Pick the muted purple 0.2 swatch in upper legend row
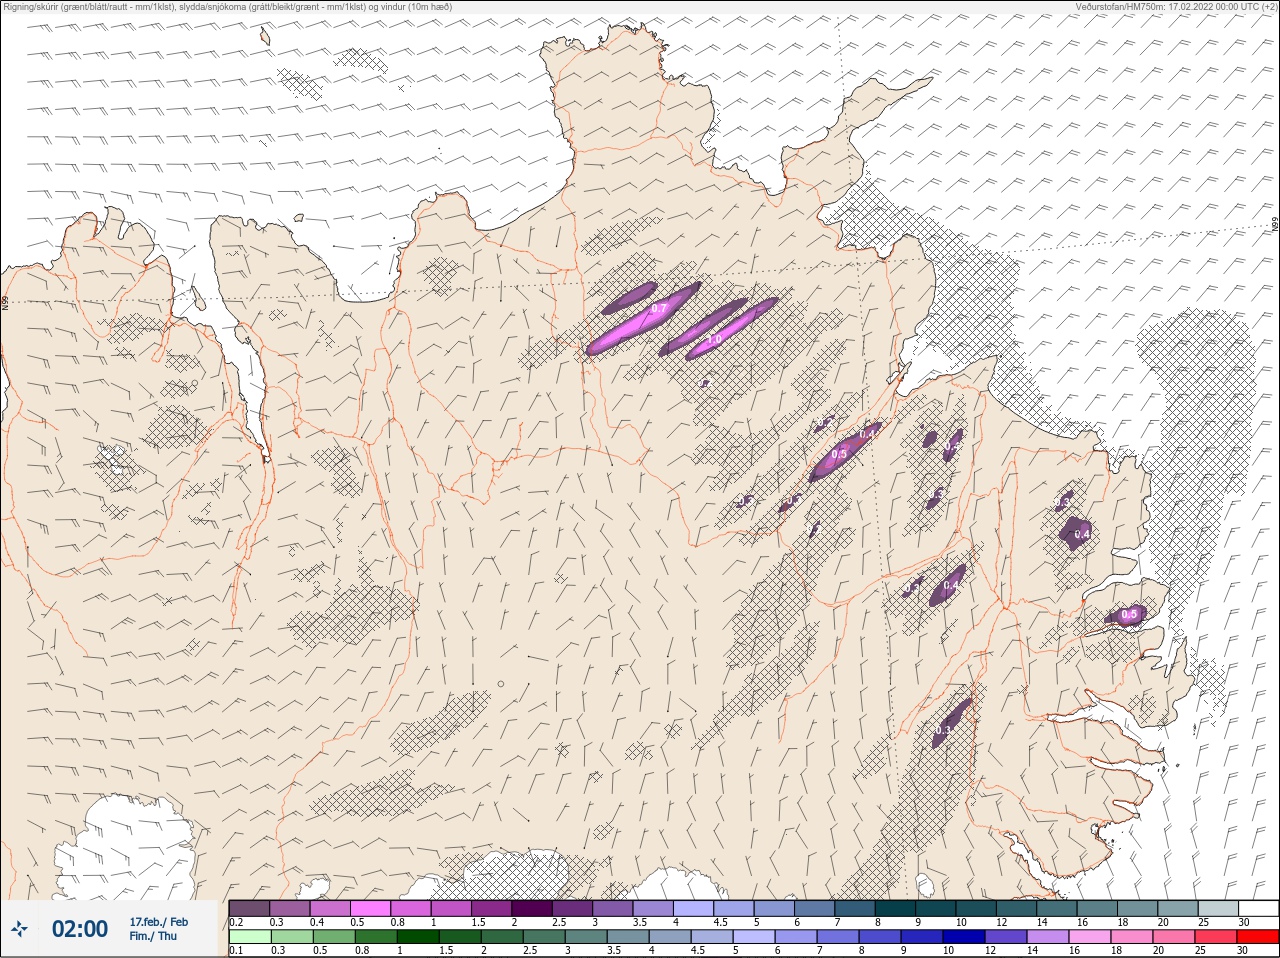 click(x=249, y=908)
